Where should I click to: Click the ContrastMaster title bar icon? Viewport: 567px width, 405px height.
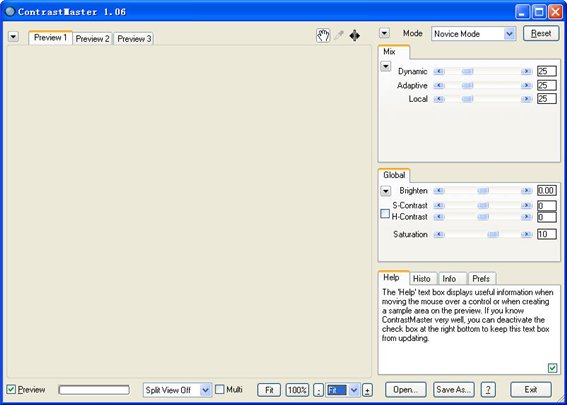pyautogui.click(x=10, y=12)
